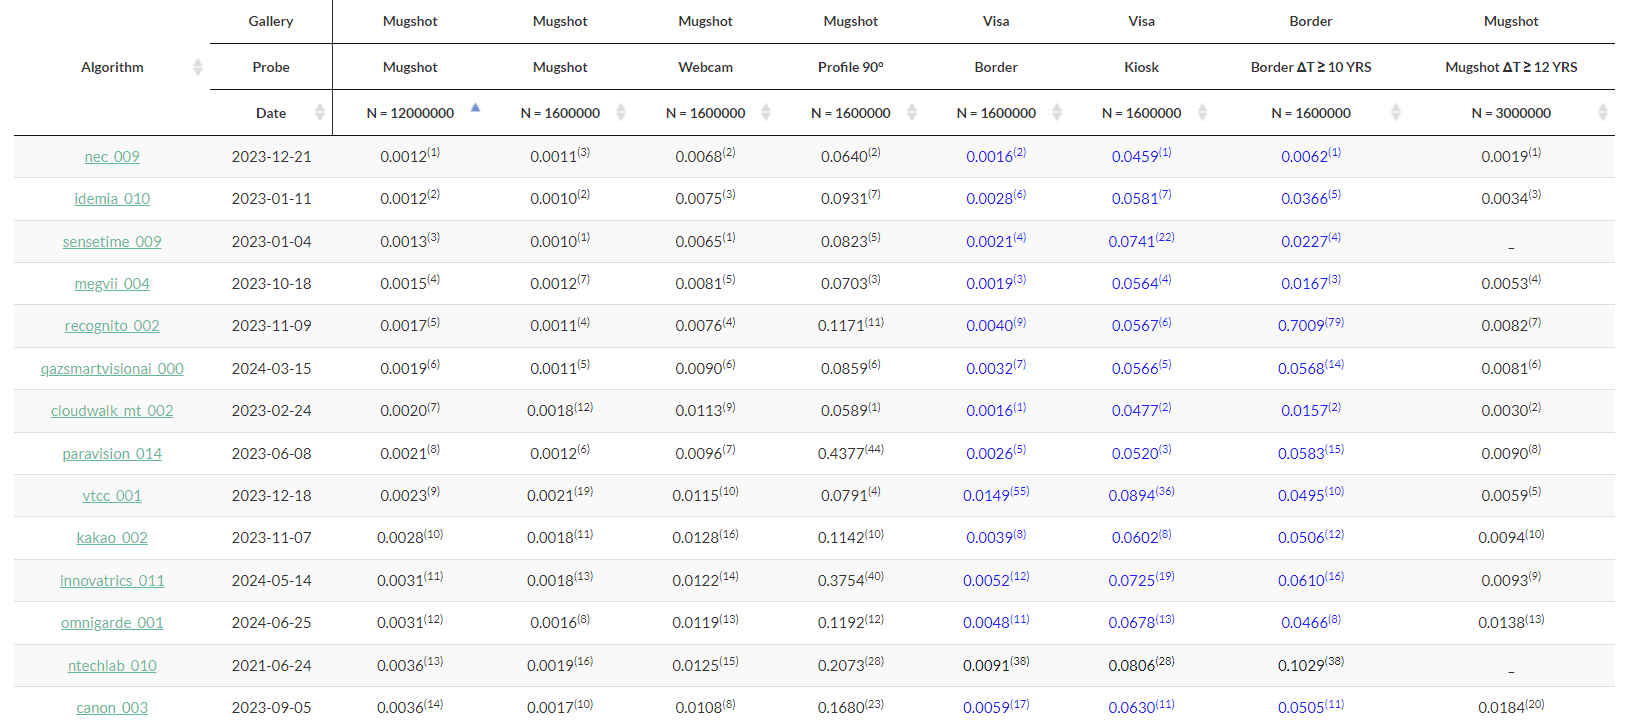Select the Algorithm column header text
The image size is (1652, 724).
tap(112, 67)
